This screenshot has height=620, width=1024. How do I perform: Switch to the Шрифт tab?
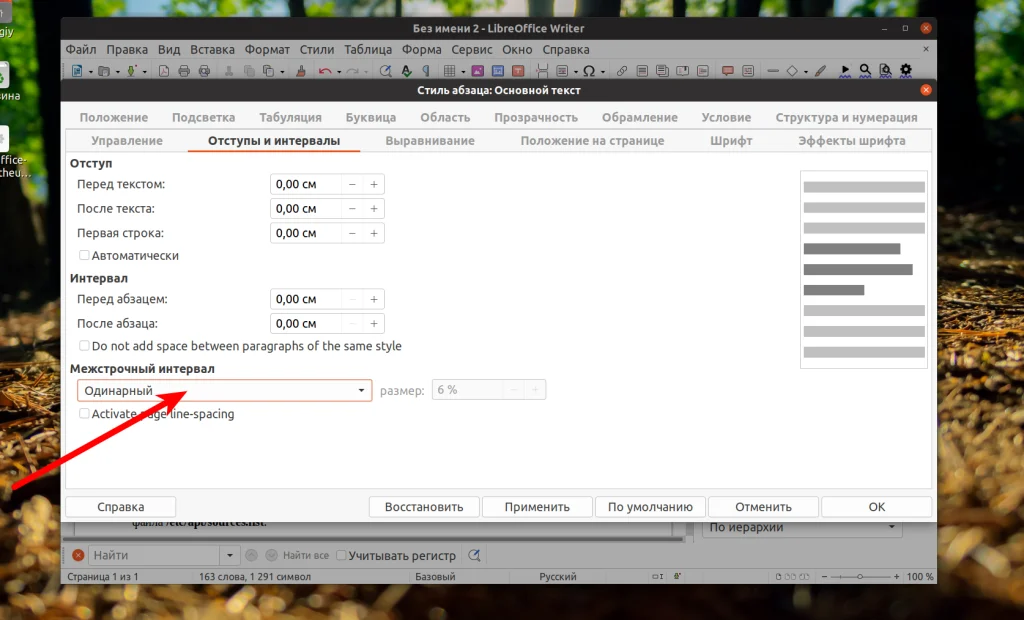pos(731,140)
